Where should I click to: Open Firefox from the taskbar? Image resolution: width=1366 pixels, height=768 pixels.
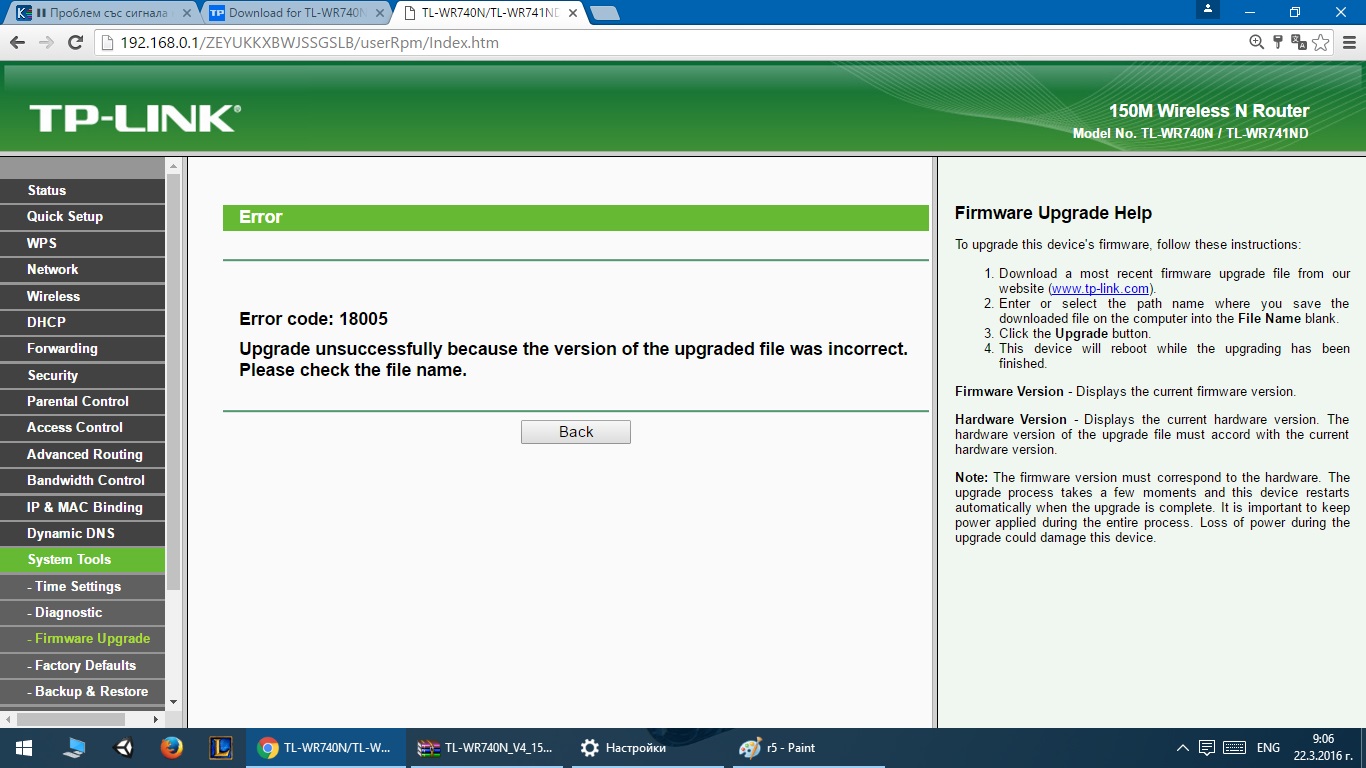[x=171, y=748]
